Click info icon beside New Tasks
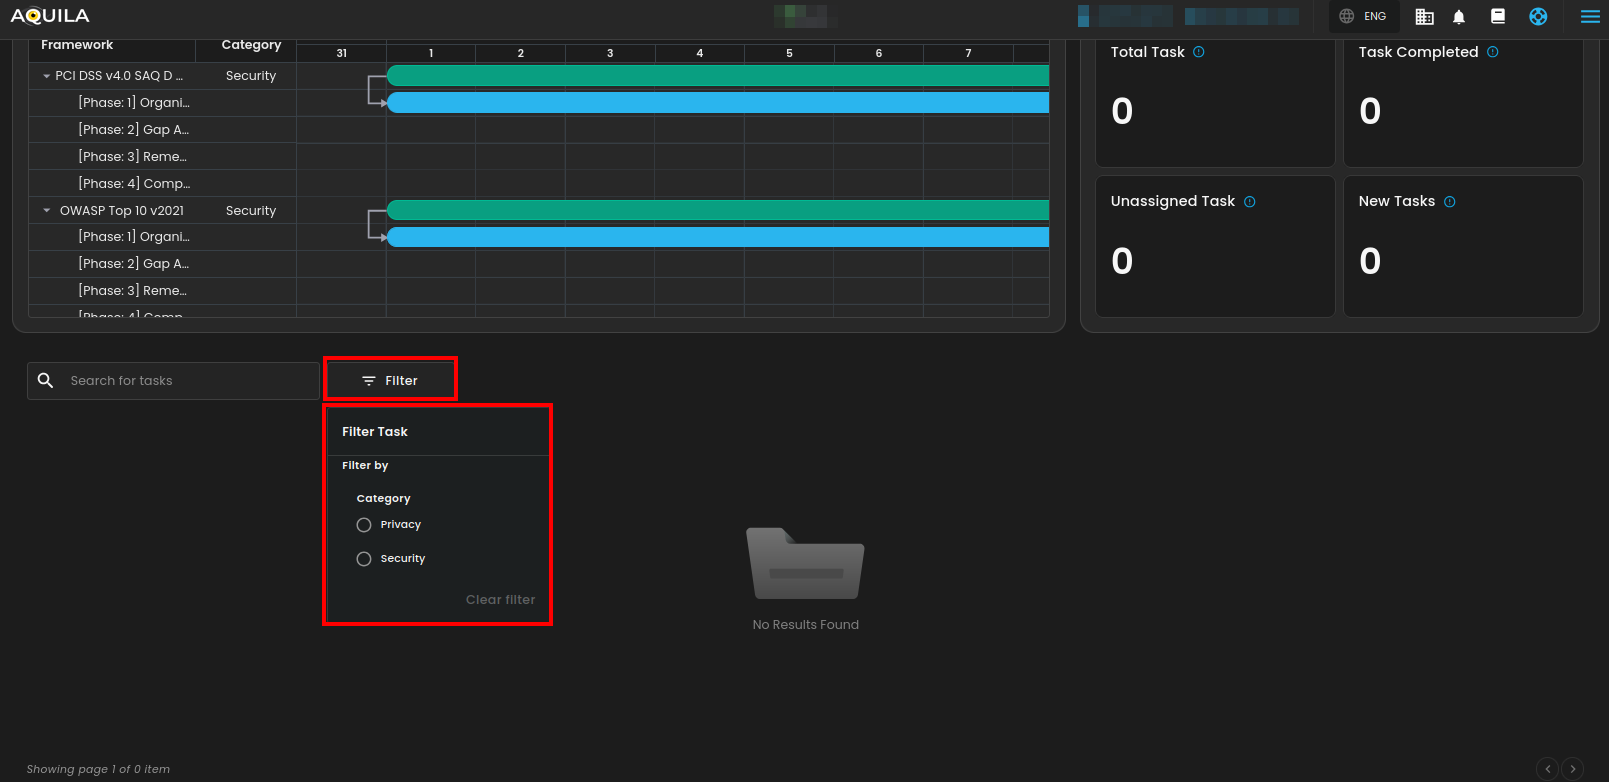Viewport: 1609px width, 782px height. coord(1449,202)
